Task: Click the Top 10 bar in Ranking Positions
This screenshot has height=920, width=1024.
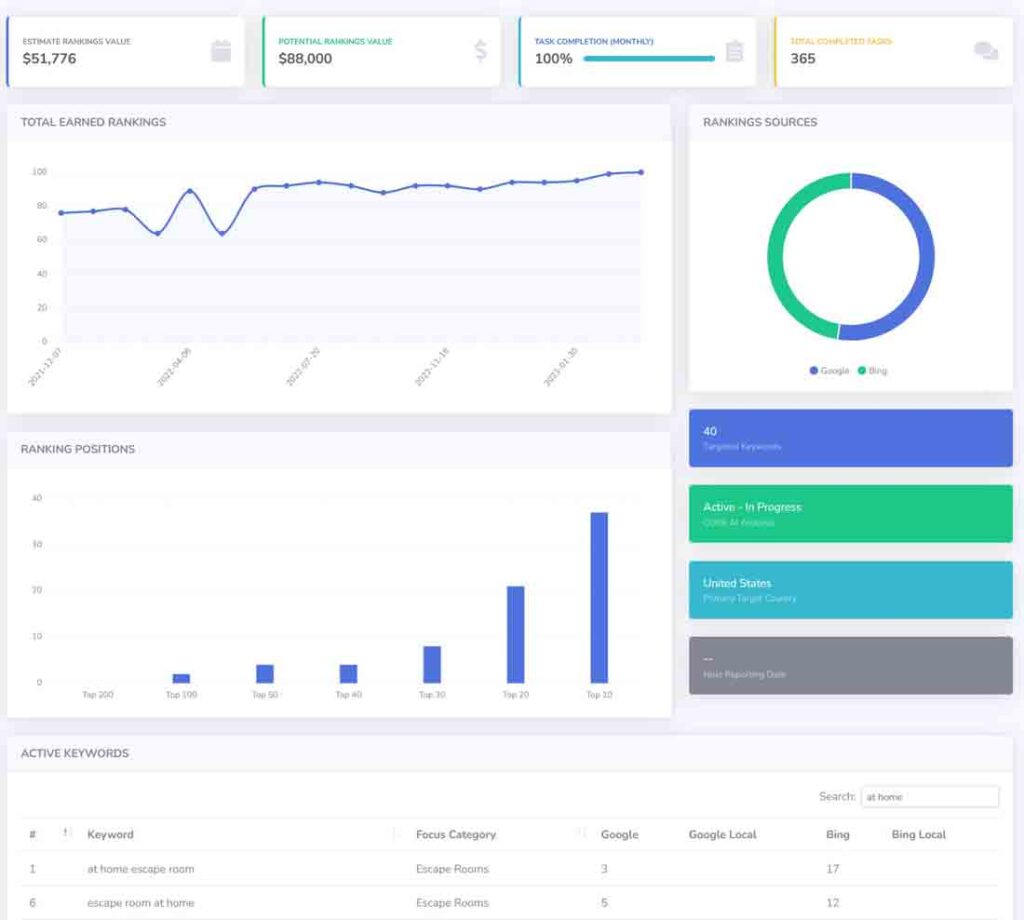Action: point(599,598)
